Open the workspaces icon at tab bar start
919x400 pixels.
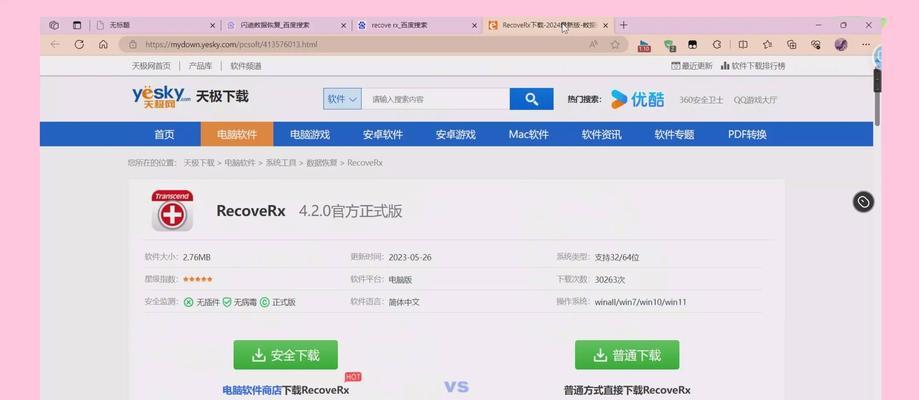[x=54, y=25]
